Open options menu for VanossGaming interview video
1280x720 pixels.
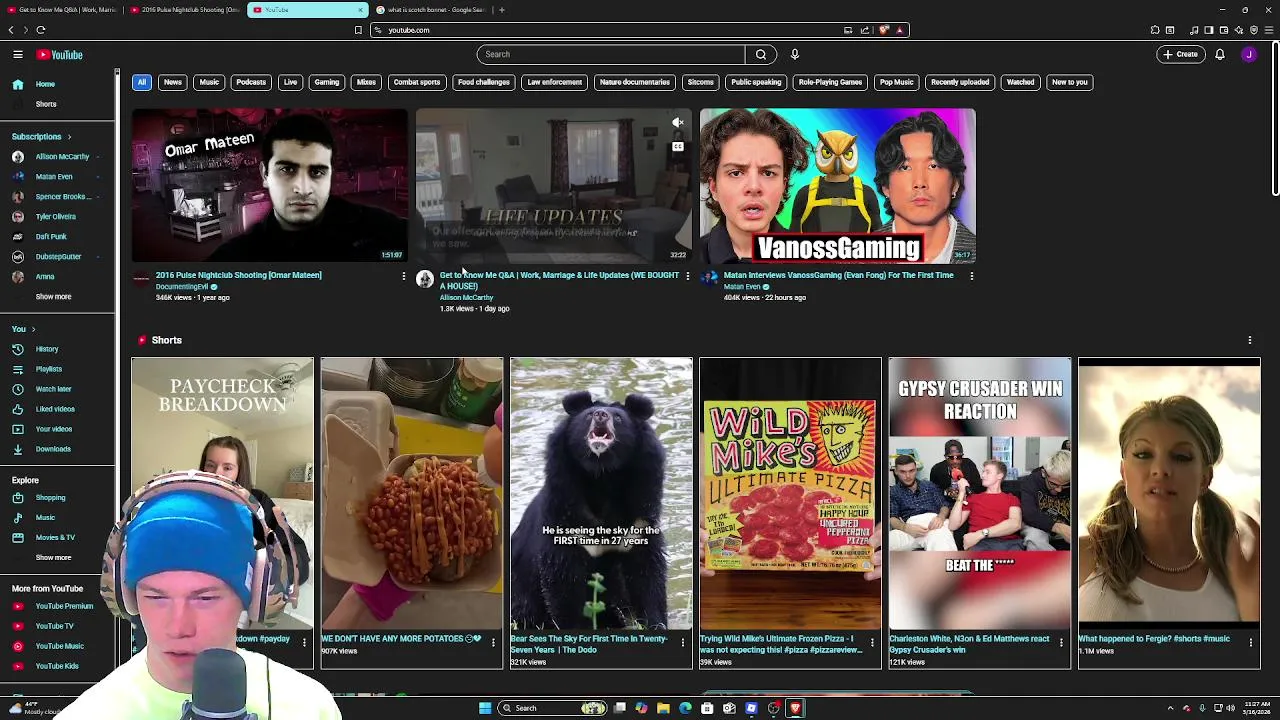(971, 276)
